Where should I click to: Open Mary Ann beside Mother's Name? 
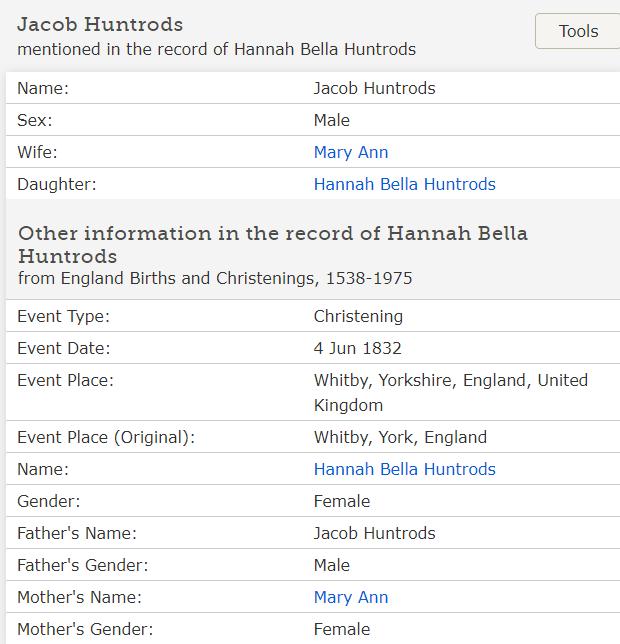(351, 597)
